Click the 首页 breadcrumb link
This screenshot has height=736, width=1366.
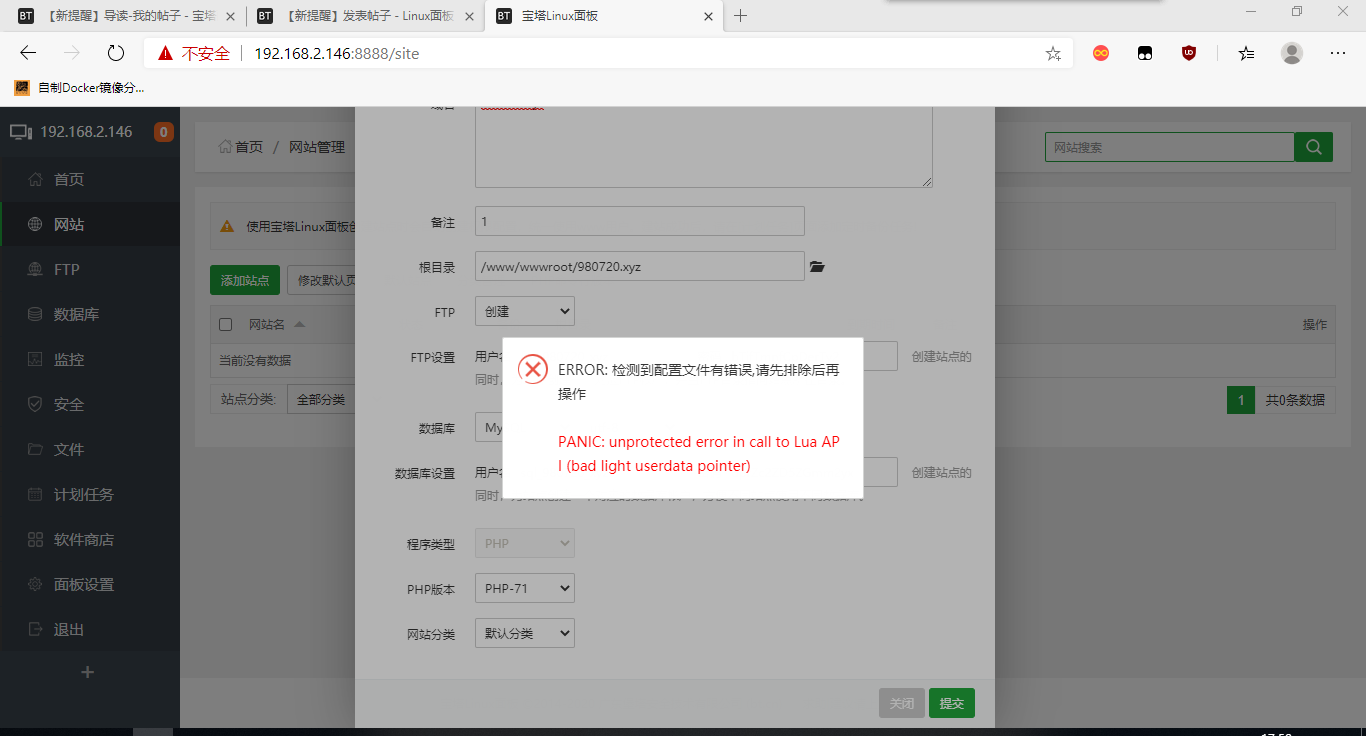(241, 147)
